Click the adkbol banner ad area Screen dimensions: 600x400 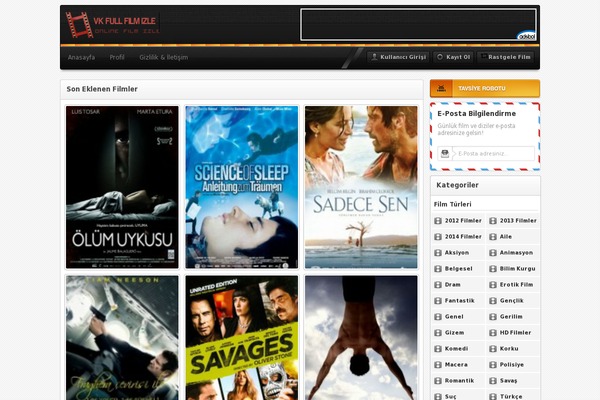418,25
